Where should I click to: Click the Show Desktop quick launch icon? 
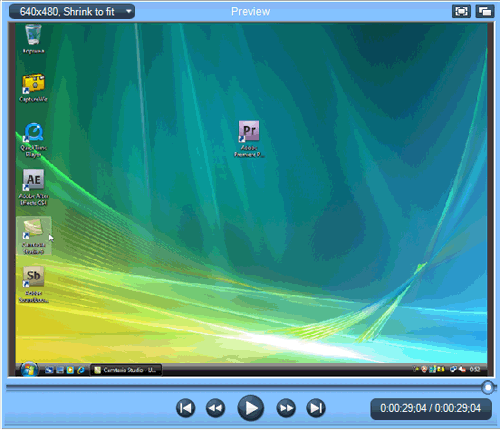(60, 370)
